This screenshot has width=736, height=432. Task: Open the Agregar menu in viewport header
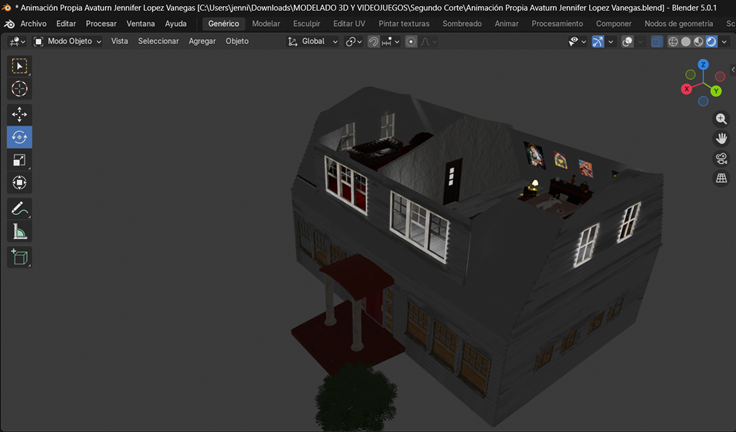pyautogui.click(x=202, y=42)
